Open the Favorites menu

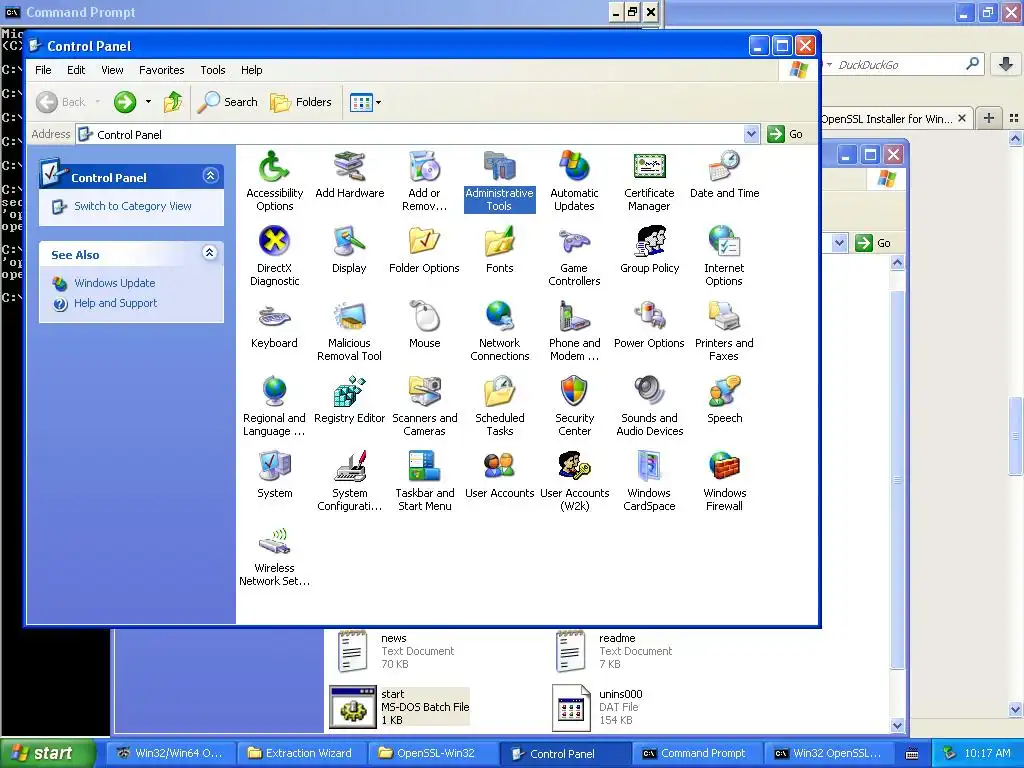[x=161, y=70]
